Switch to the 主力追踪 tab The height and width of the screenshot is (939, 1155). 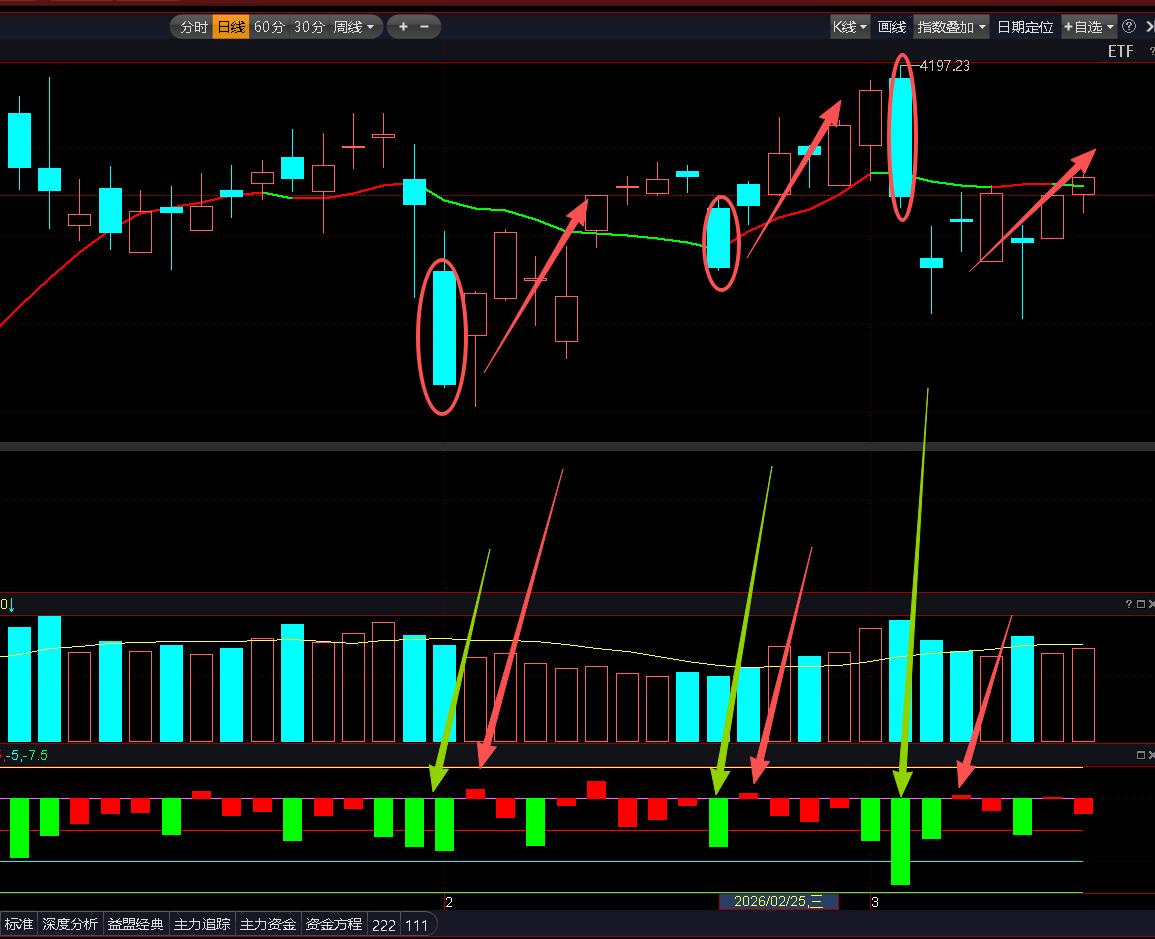click(x=201, y=924)
